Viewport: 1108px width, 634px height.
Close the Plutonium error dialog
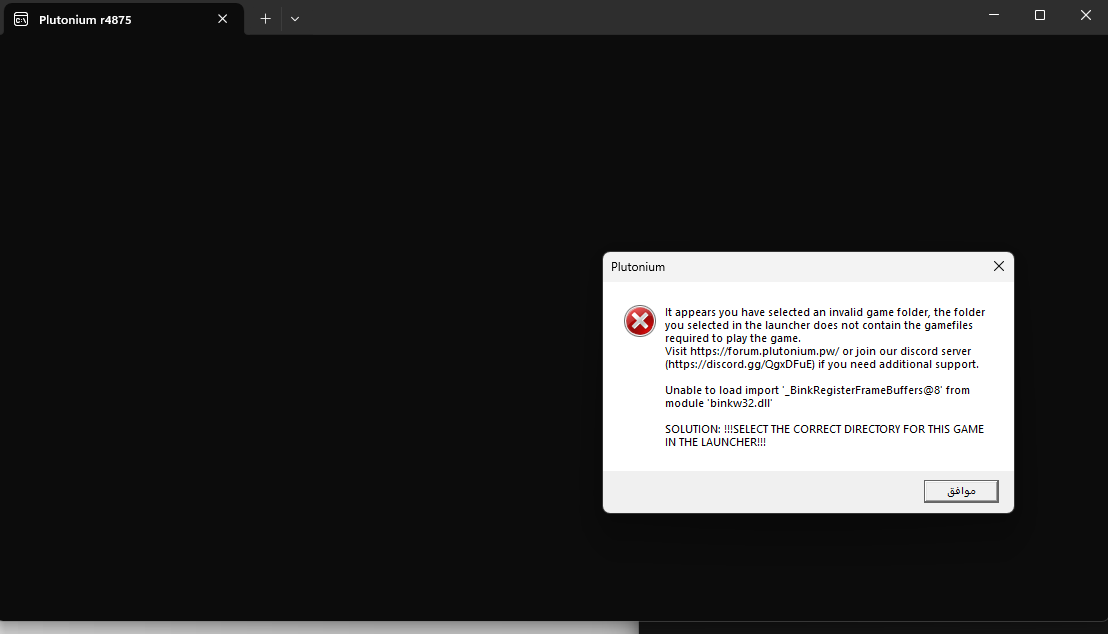(998, 266)
